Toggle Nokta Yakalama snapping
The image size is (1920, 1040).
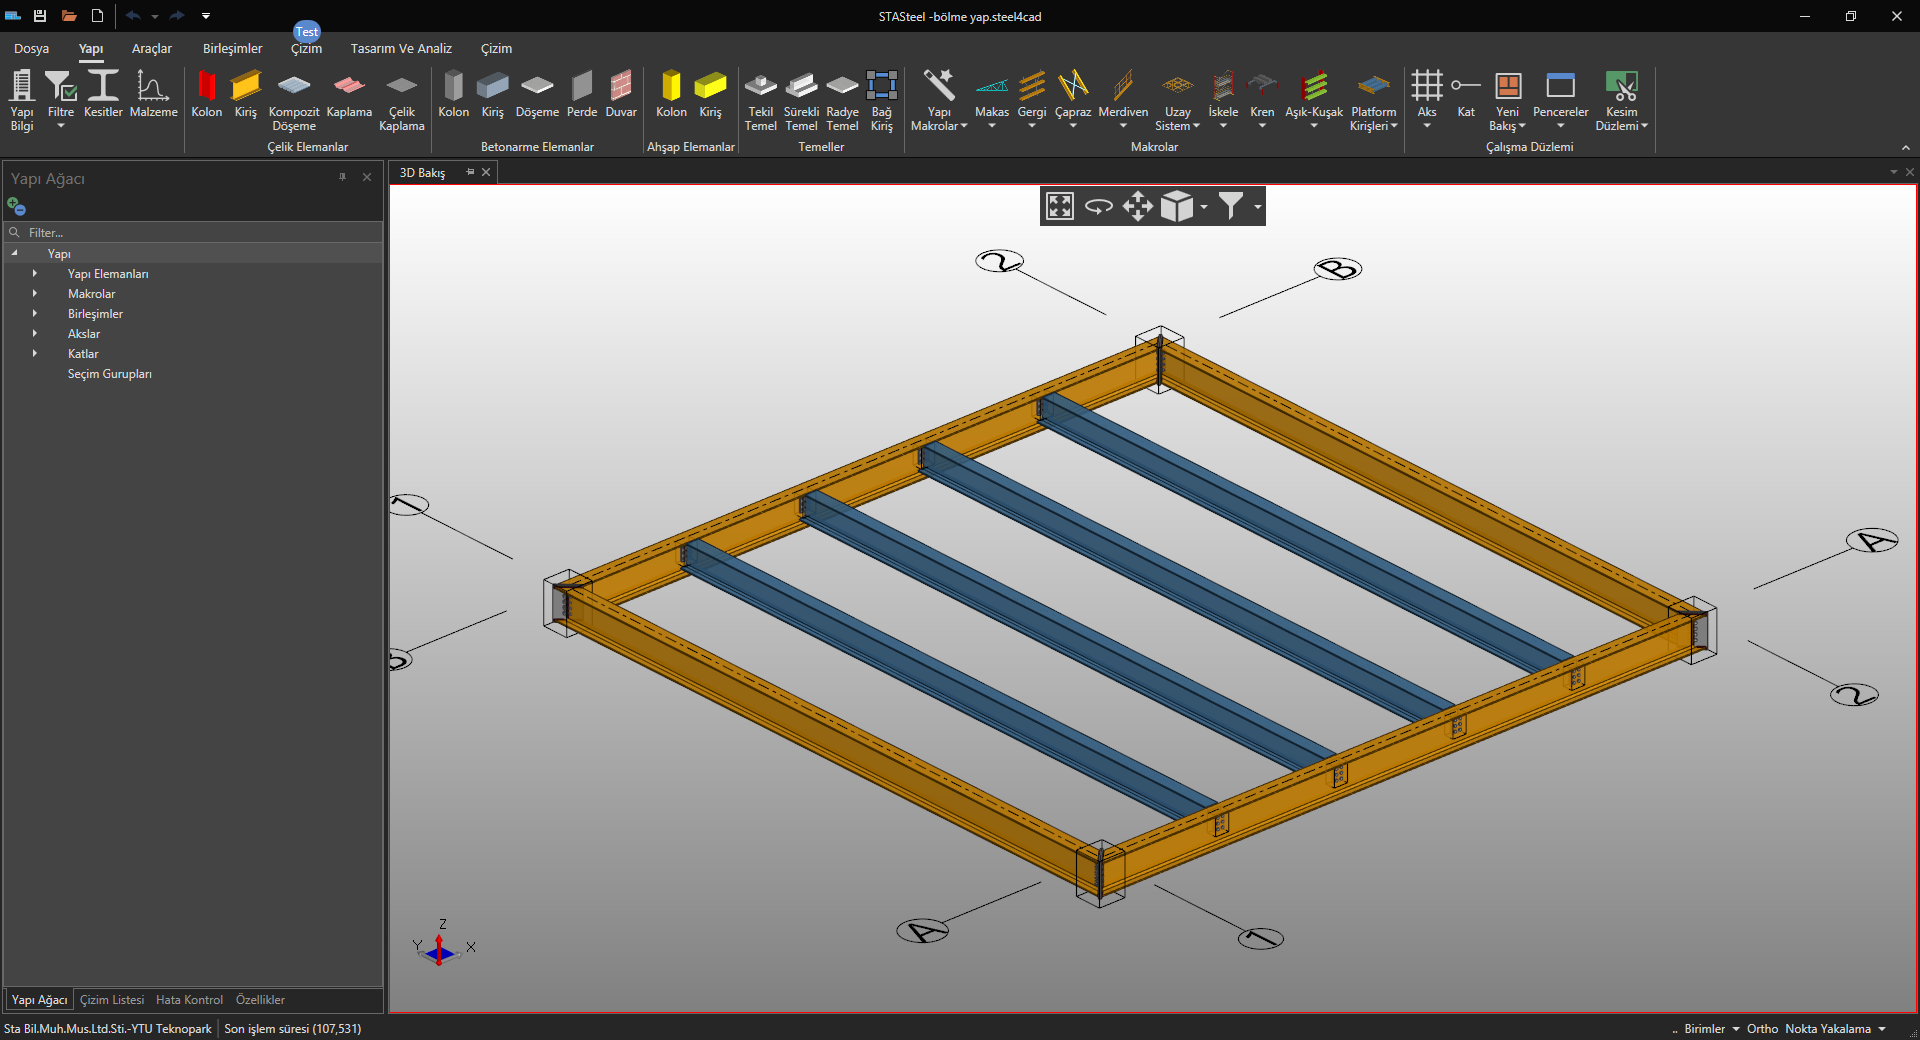pos(1827,1028)
